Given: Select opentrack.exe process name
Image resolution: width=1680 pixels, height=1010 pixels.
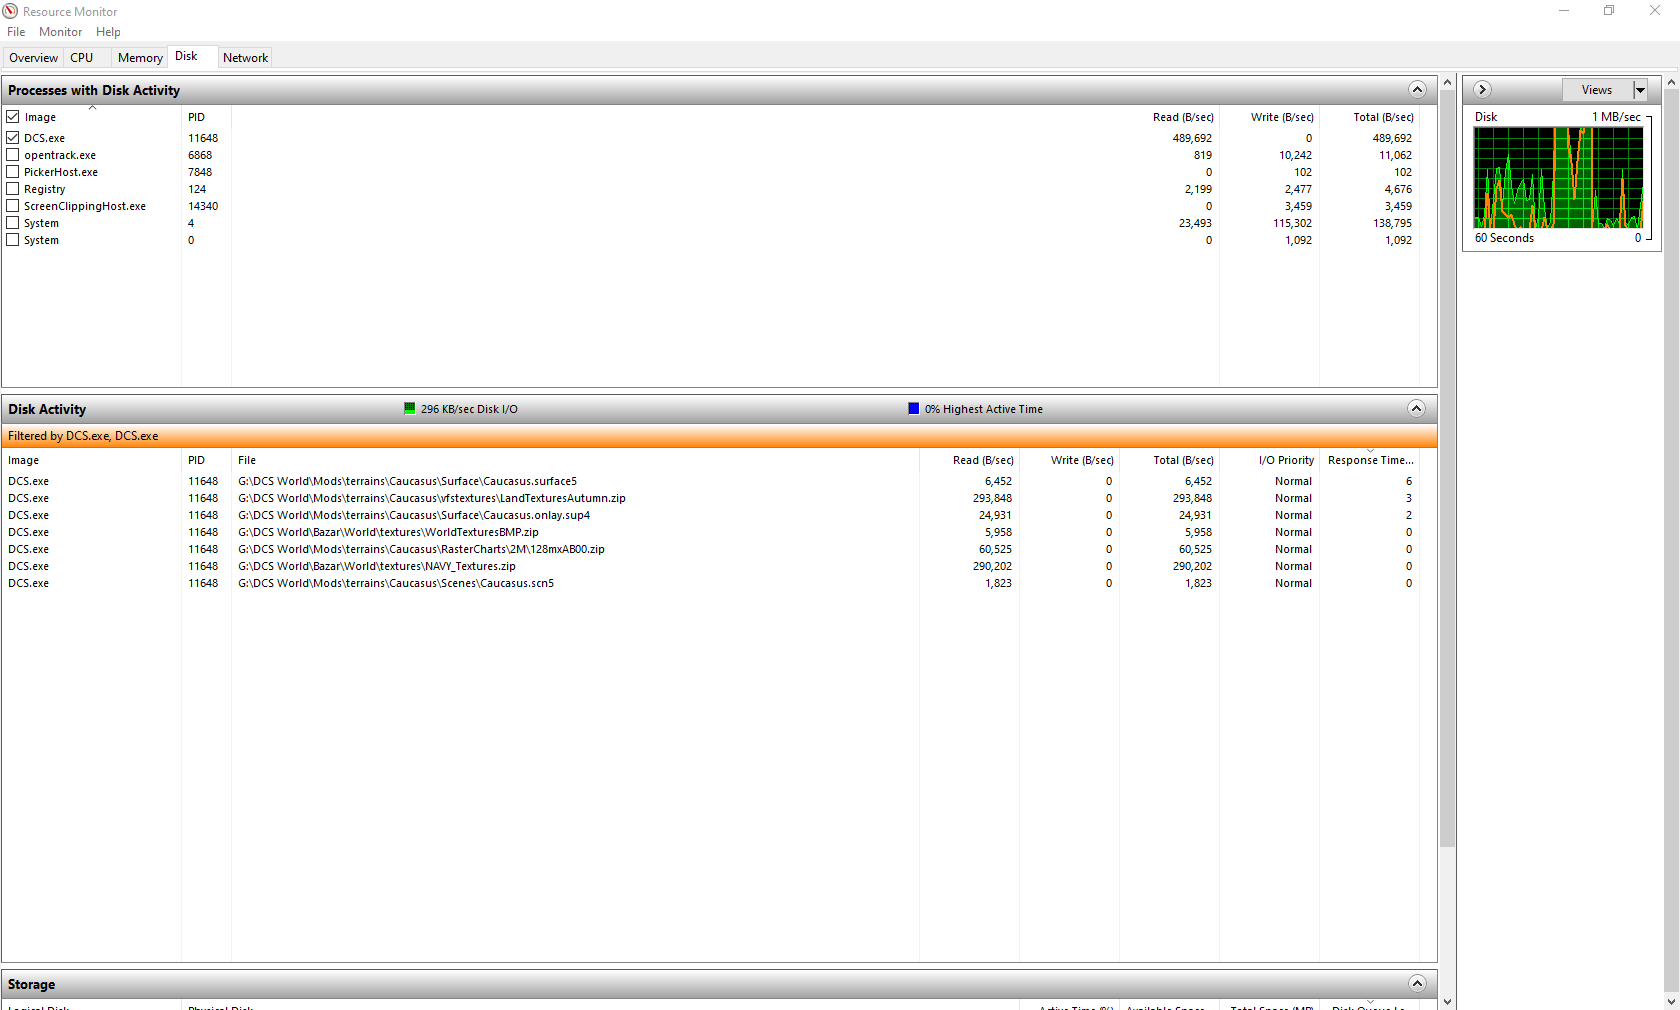Looking at the screenshot, I should pos(60,155).
